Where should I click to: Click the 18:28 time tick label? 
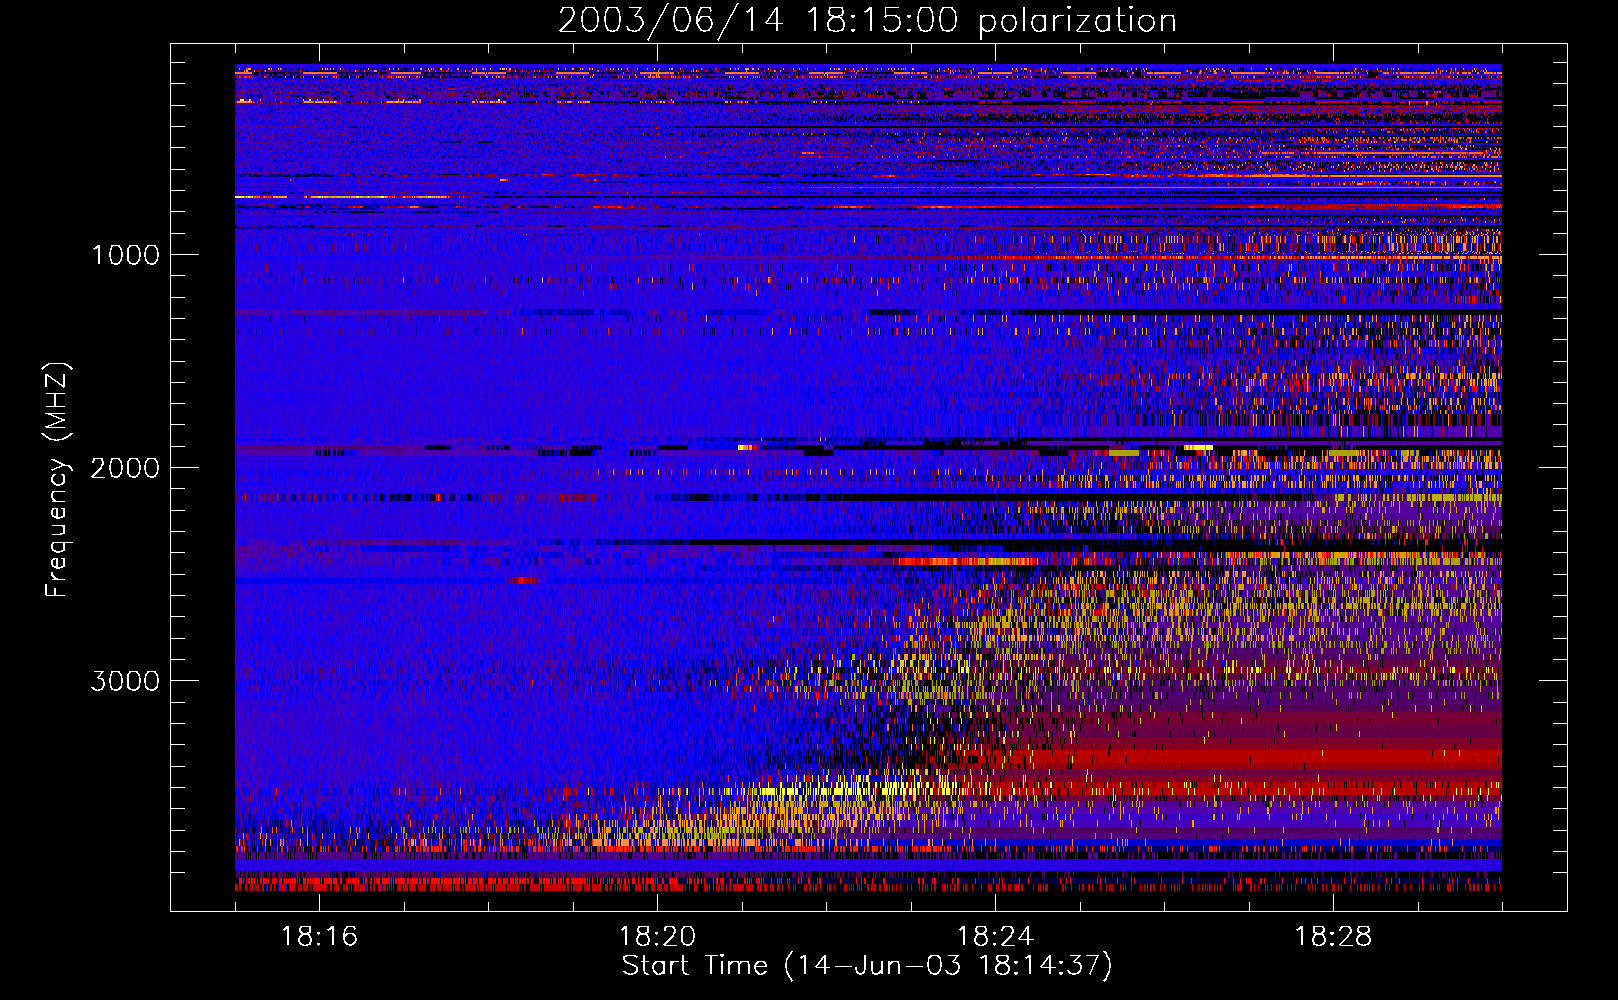[1333, 937]
